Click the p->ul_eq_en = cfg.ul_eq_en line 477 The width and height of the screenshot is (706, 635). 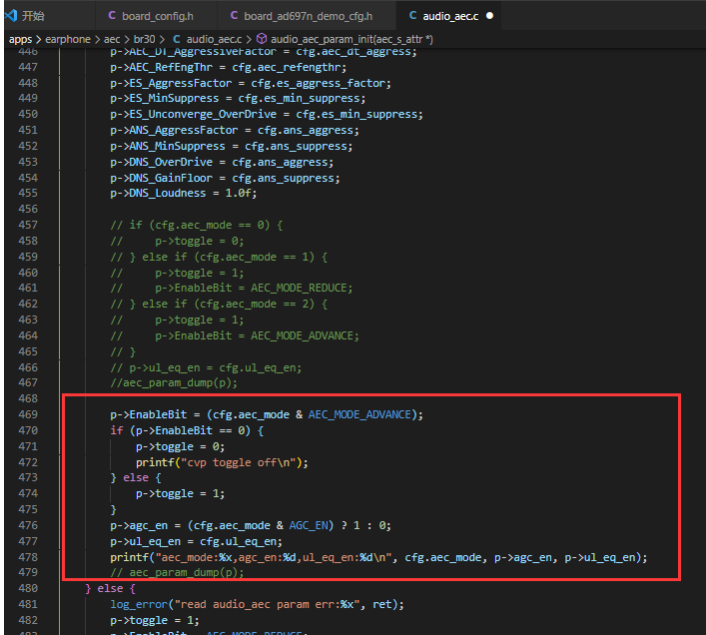(196, 541)
